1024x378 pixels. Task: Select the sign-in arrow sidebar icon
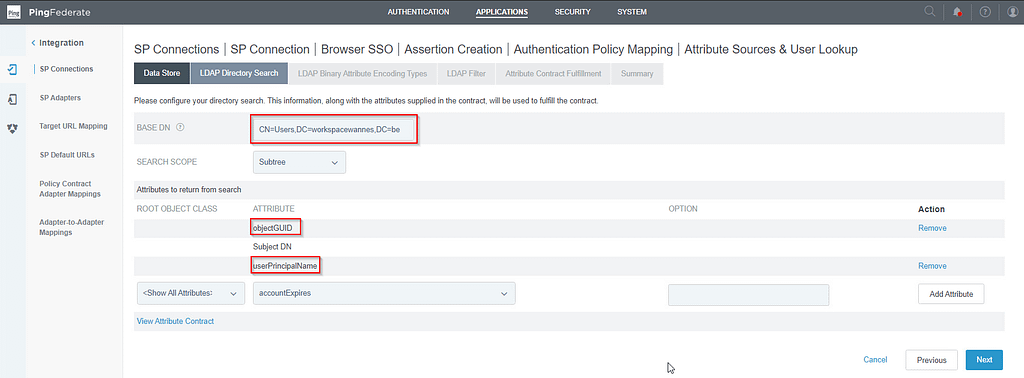(x=12, y=69)
